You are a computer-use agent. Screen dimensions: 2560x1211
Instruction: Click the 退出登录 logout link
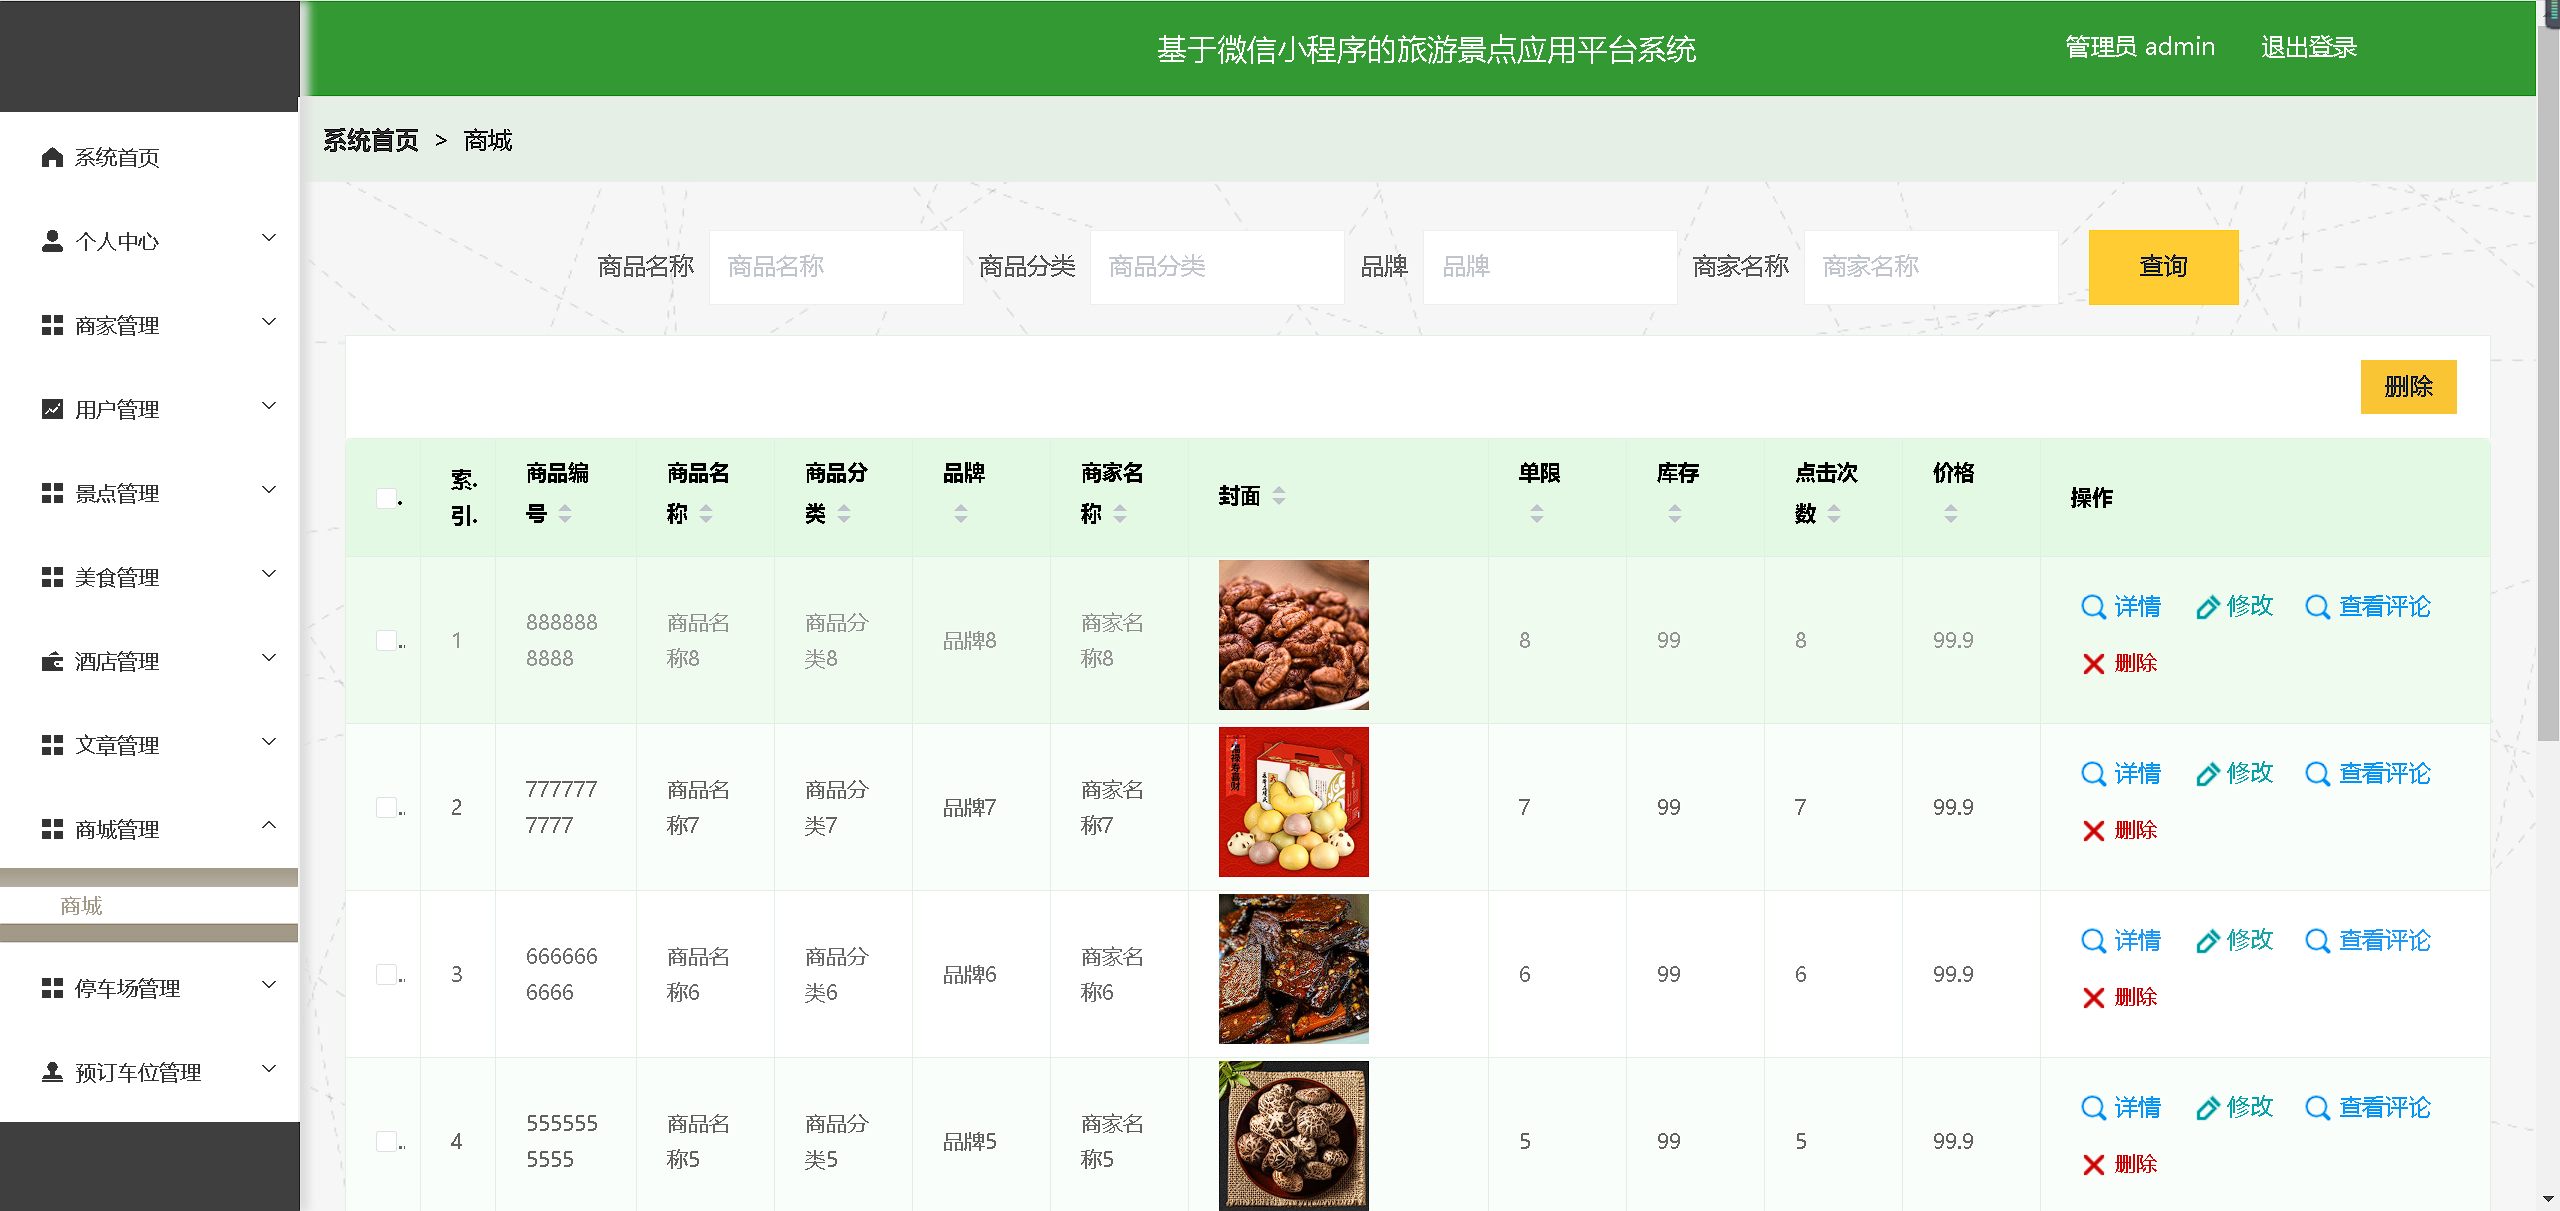tap(2308, 47)
